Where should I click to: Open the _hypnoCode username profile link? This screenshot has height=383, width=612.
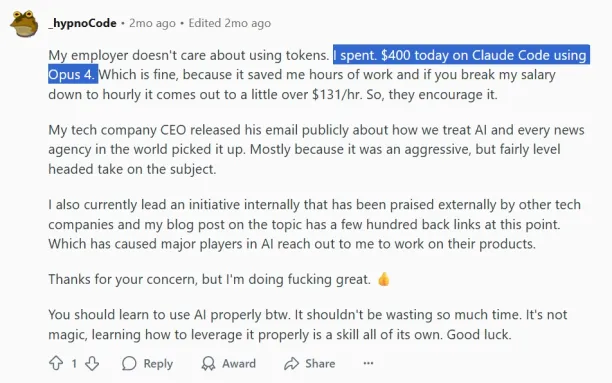[x=82, y=23]
